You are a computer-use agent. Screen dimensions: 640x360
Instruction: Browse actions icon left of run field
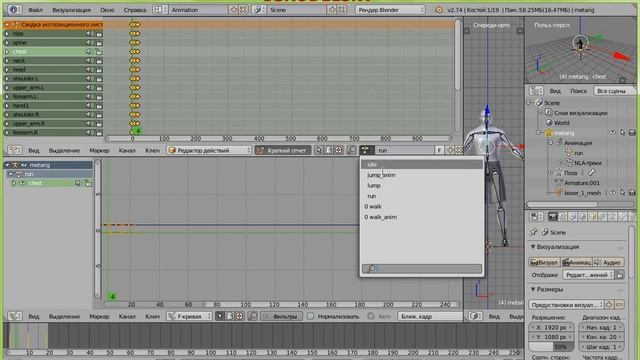coord(367,150)
